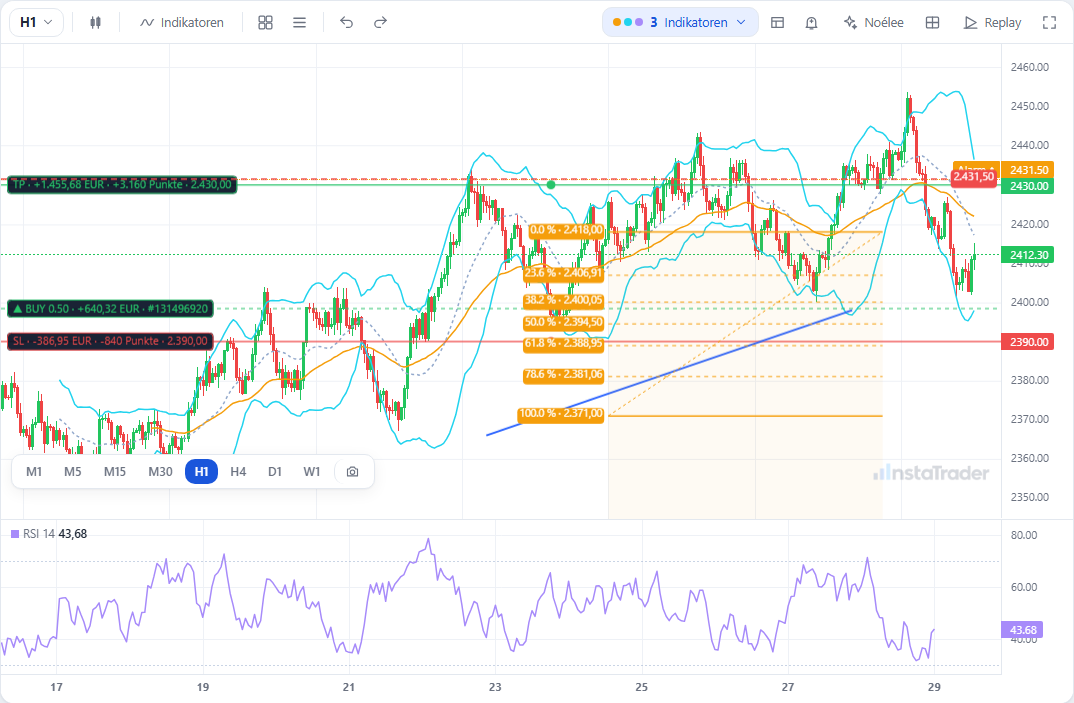This screenshot has height=703, width=1074.
Task: Open the table grid icon
Action: point(932,23)
